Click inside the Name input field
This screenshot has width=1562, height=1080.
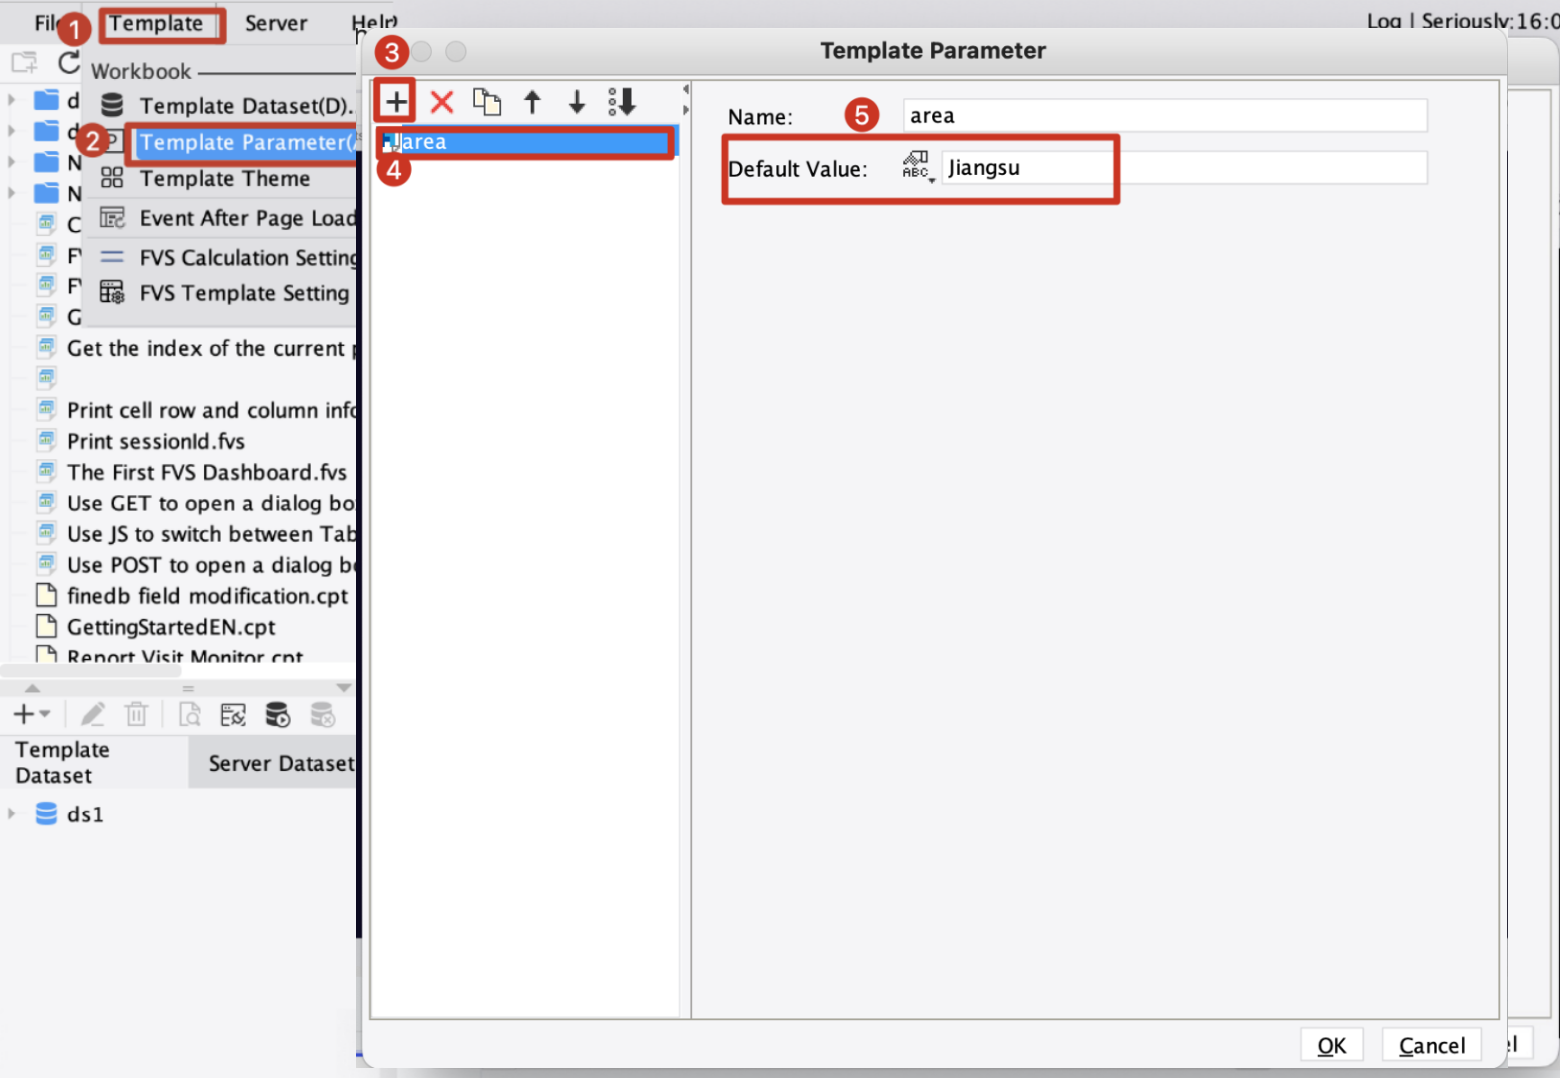click(x=1160, y=115)
